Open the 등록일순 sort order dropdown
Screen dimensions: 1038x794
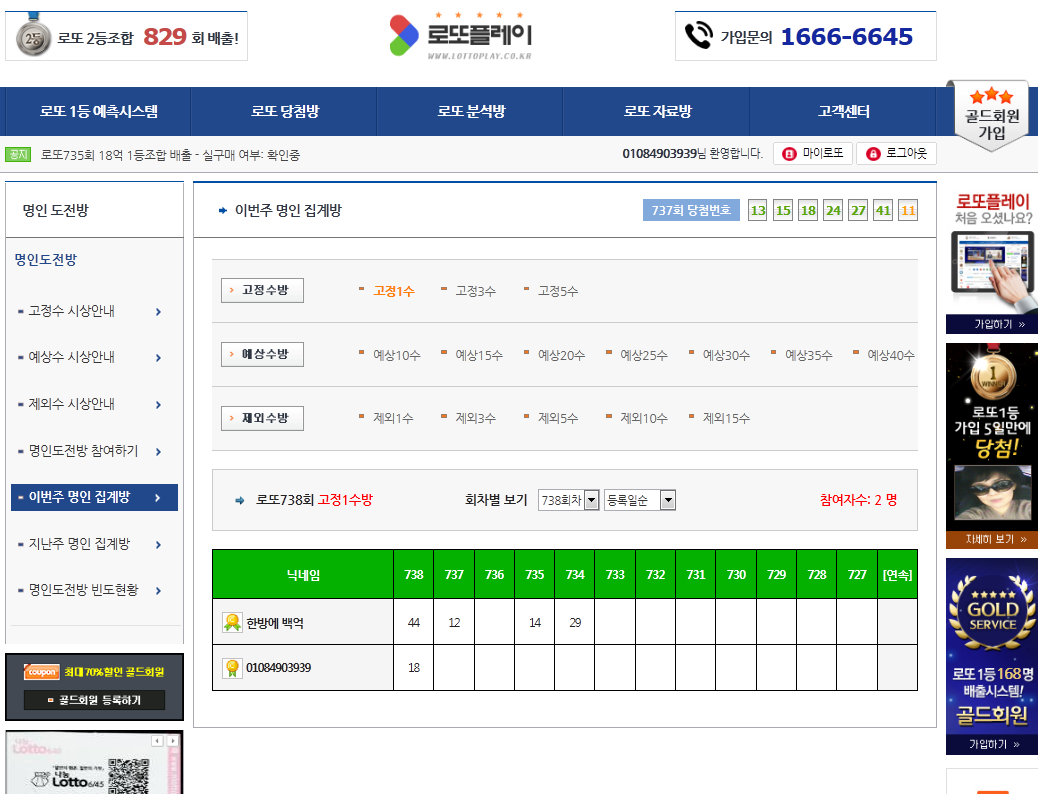pos(639,500)
